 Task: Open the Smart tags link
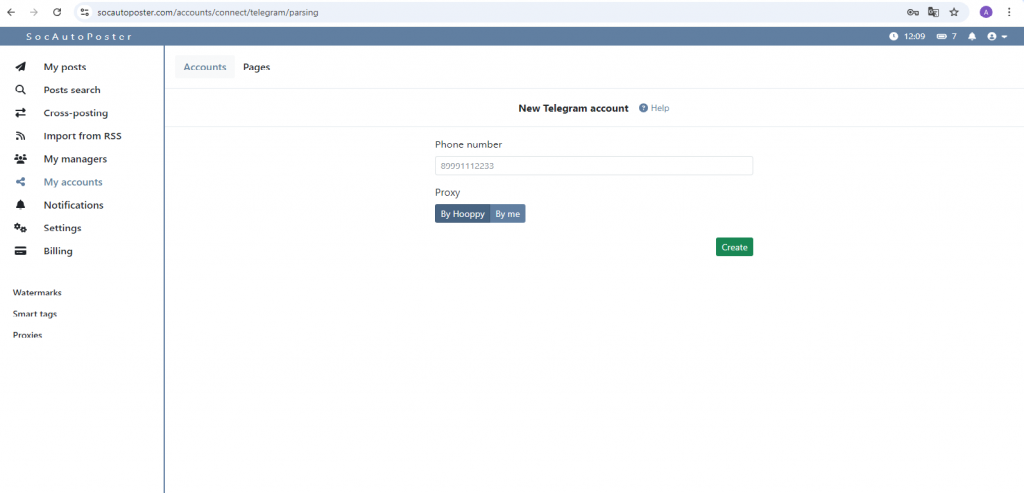click(x=35, y=314)
